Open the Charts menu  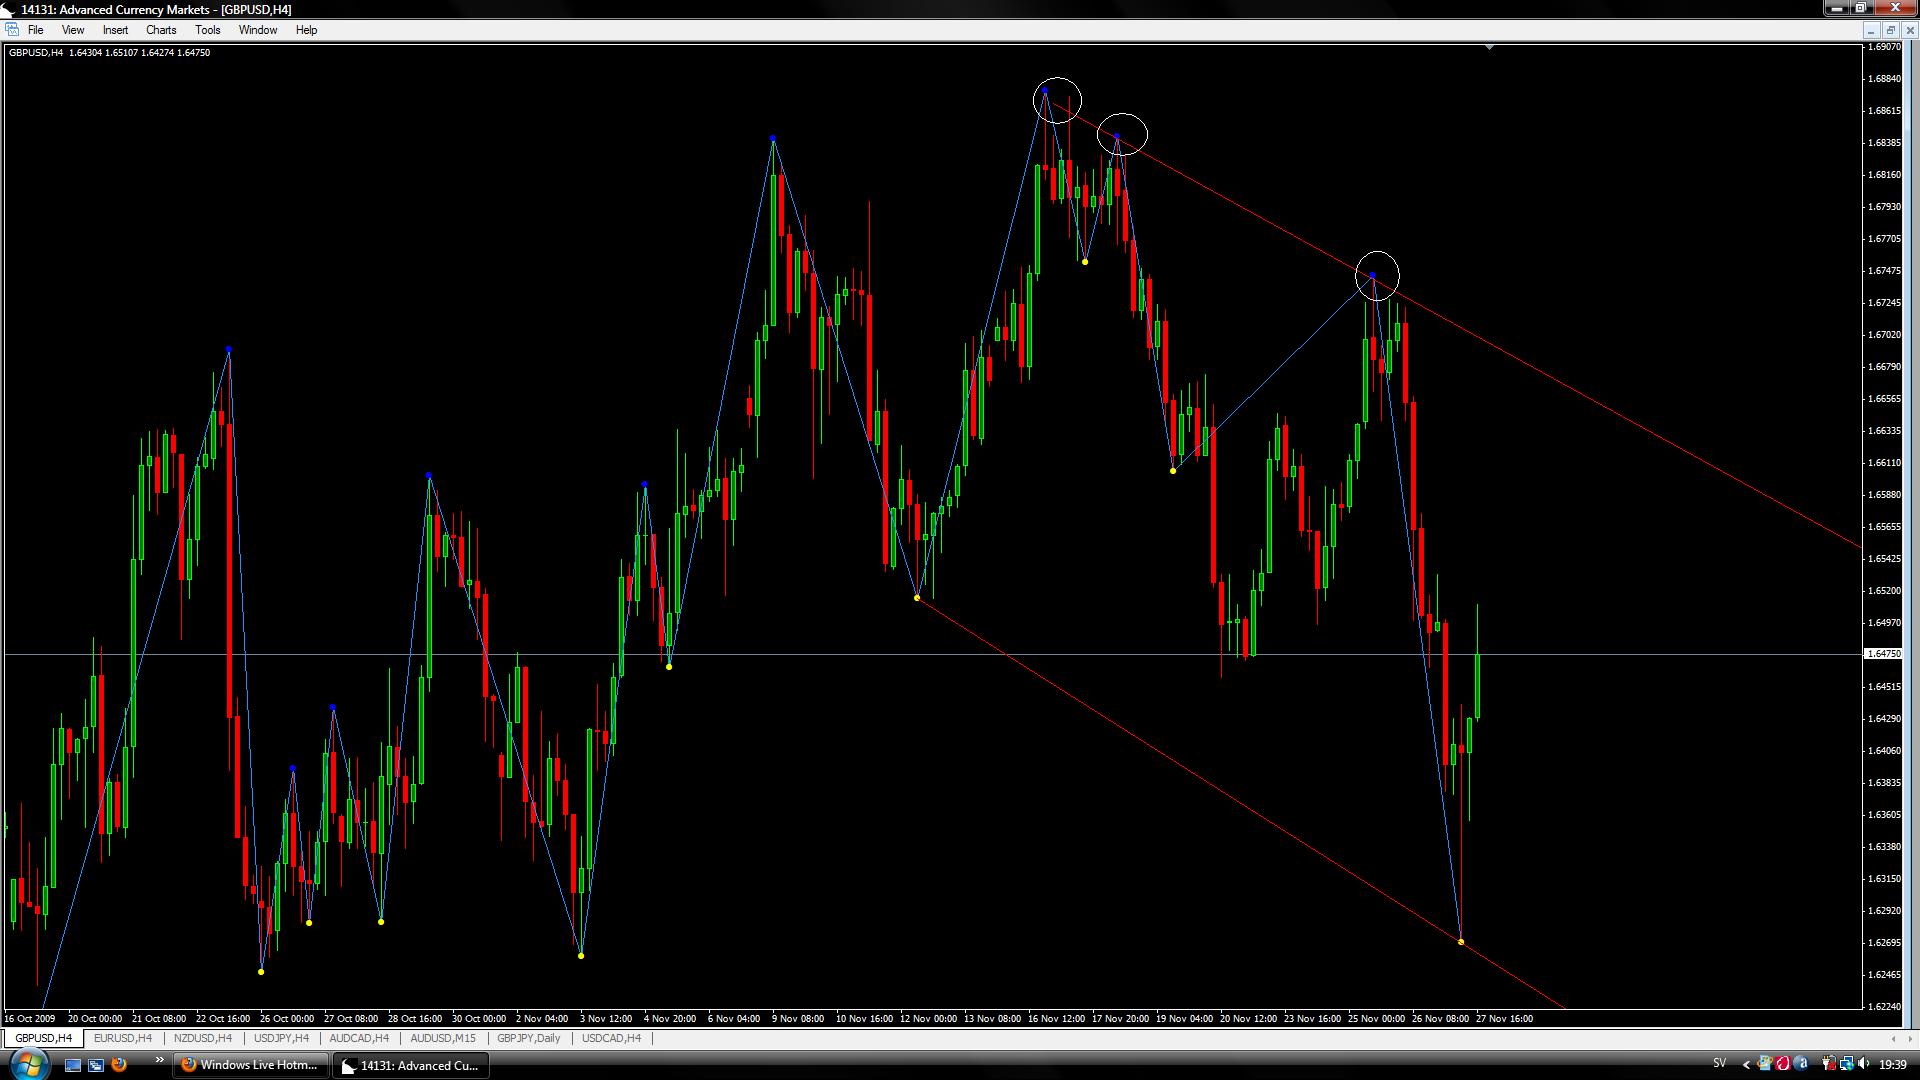coord(160,30)
